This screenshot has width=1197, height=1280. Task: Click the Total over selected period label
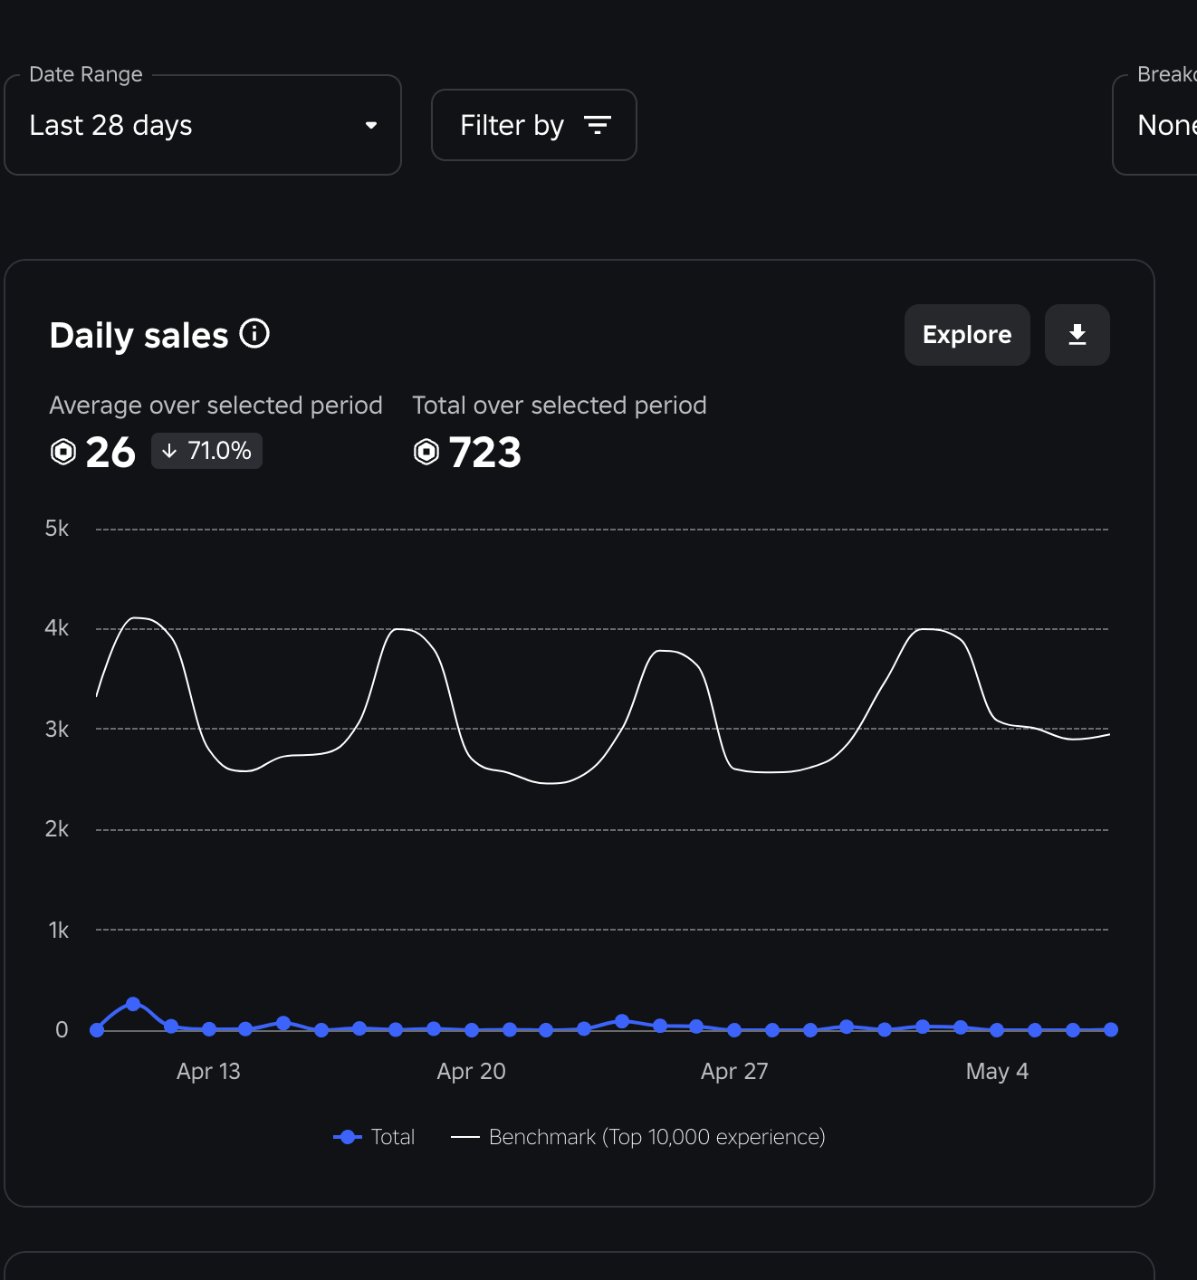(x=559, y=405)
